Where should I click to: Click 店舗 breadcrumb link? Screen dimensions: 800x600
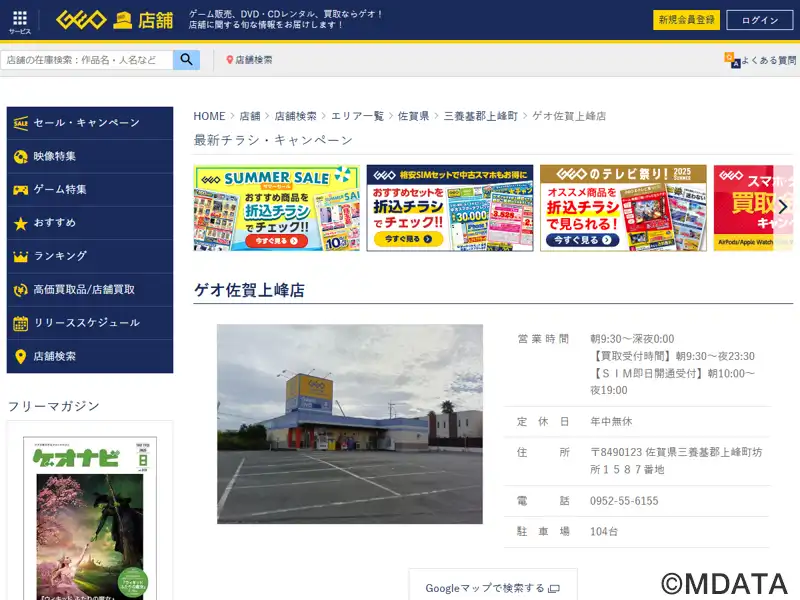click(250, 116)
